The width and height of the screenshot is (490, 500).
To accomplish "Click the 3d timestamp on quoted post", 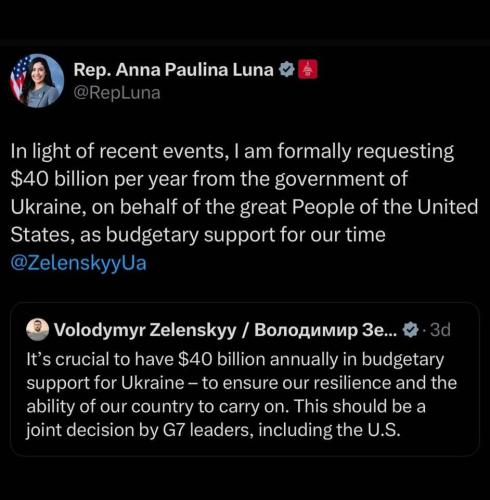I will tap(440, 330).
